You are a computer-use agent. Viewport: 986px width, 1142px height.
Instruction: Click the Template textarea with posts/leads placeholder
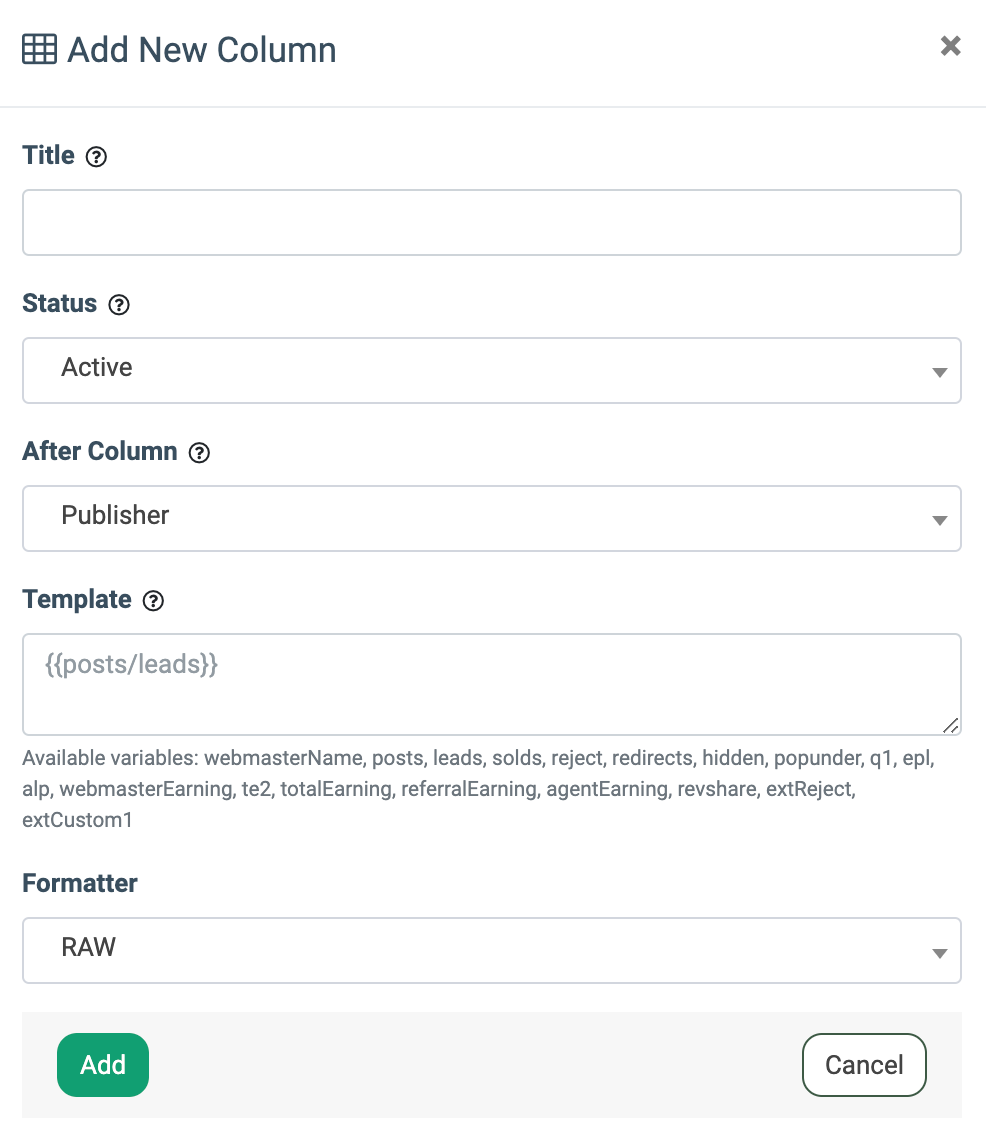coord(492,684)
